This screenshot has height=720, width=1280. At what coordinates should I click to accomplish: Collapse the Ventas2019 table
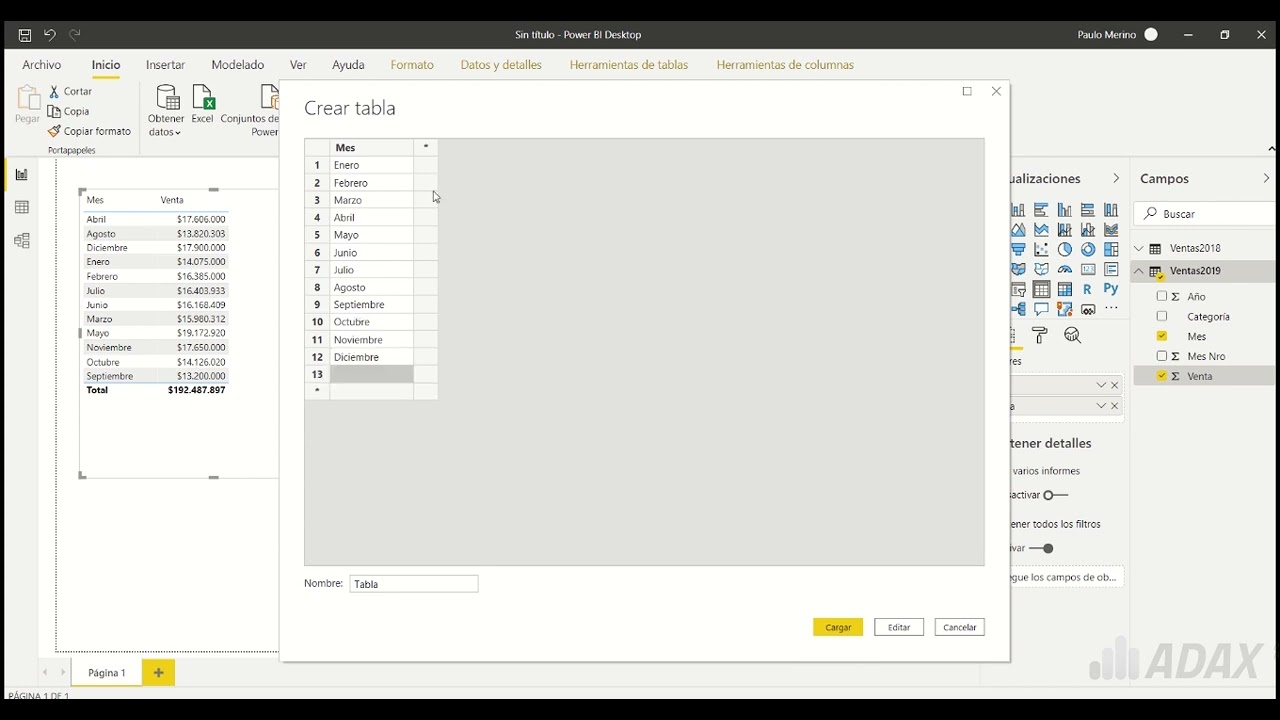pos(1139,271)
